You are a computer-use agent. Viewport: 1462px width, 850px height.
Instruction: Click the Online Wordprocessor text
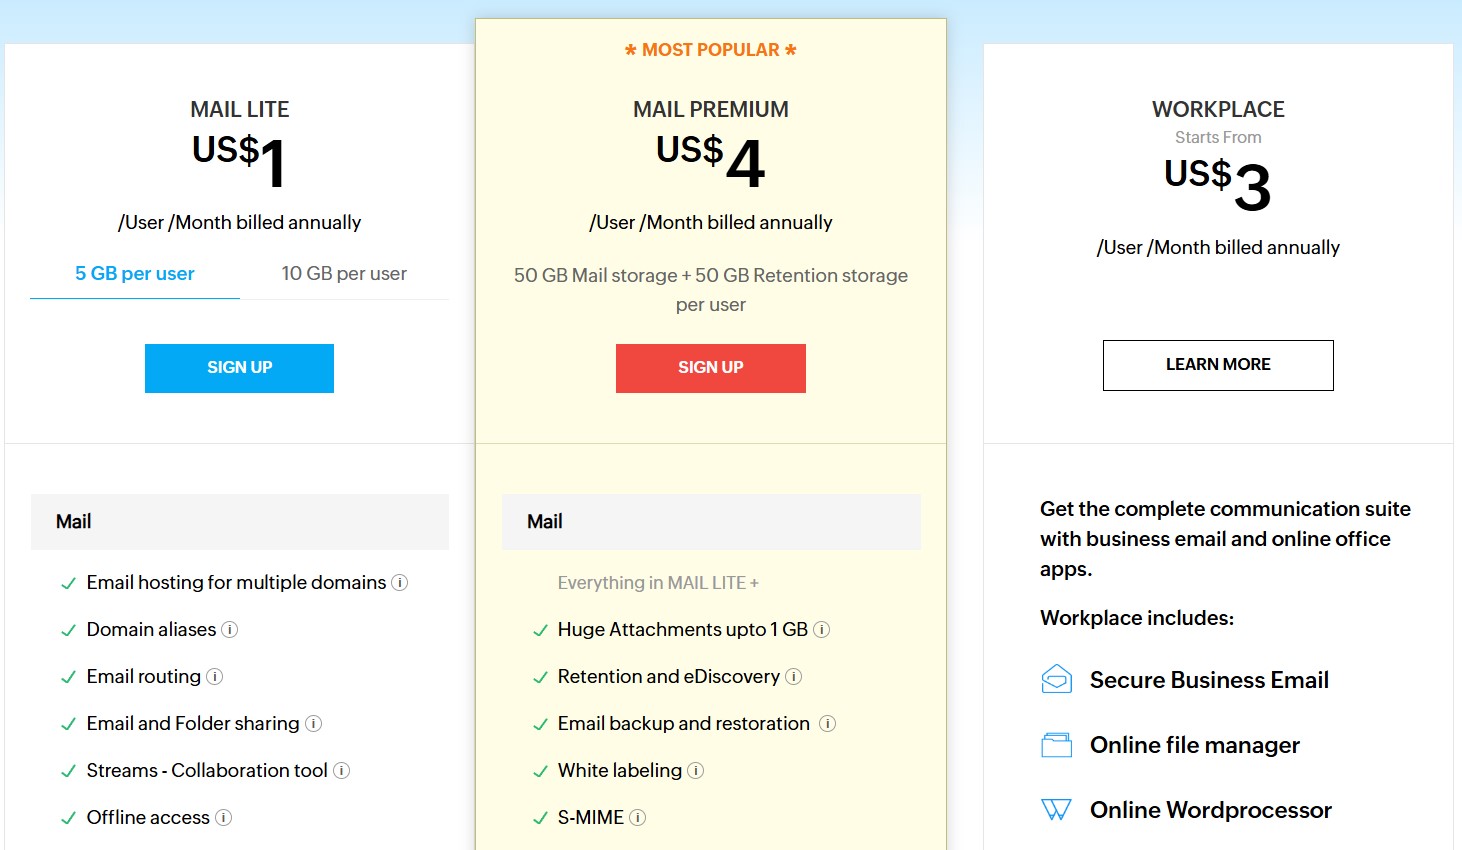(1211, 810)
